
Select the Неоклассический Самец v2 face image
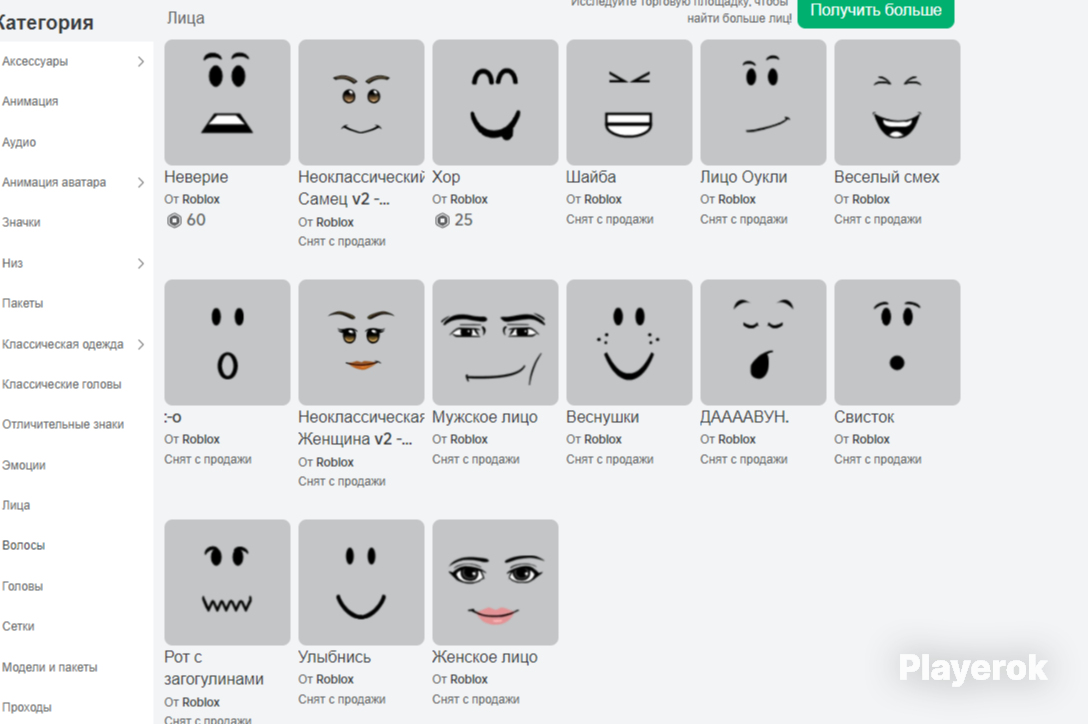(x=361, y=102)
